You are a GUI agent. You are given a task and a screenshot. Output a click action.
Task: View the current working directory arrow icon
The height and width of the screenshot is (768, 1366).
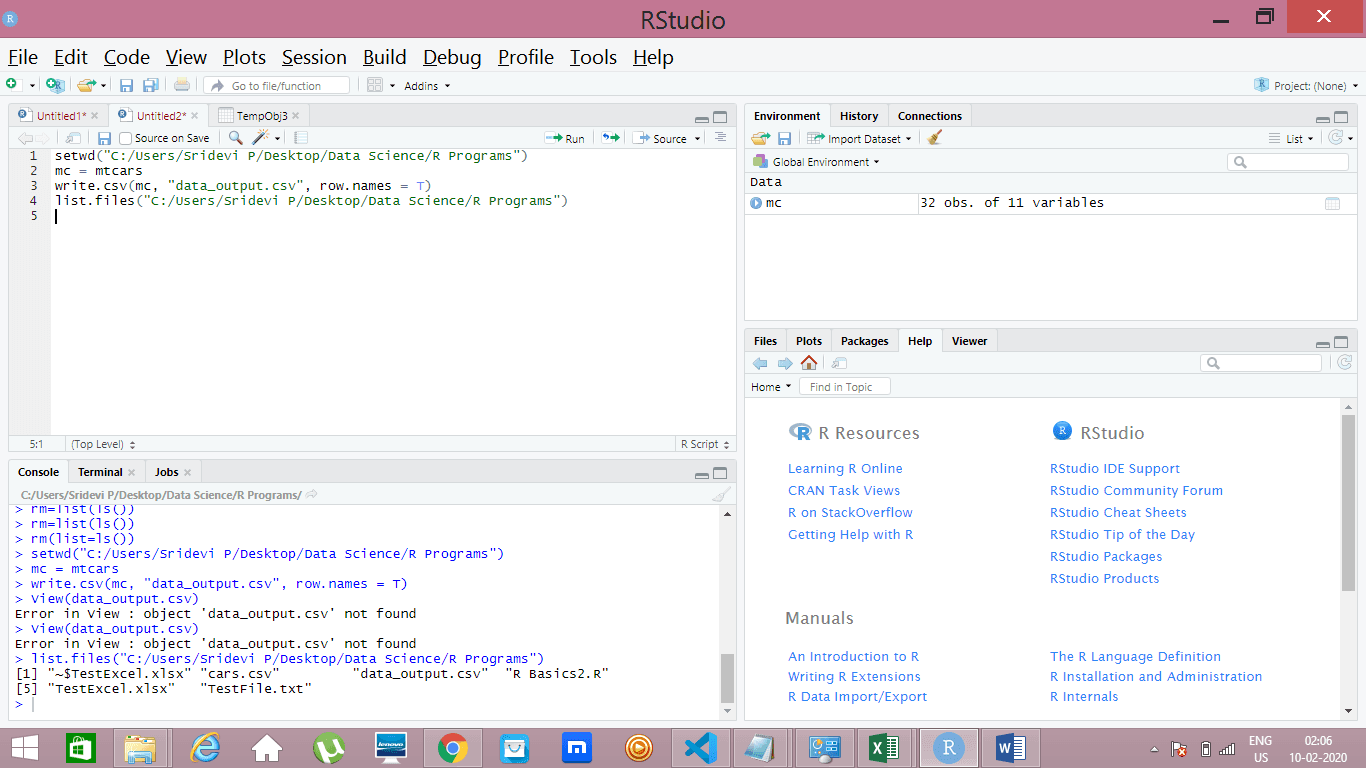coord(311,494)
